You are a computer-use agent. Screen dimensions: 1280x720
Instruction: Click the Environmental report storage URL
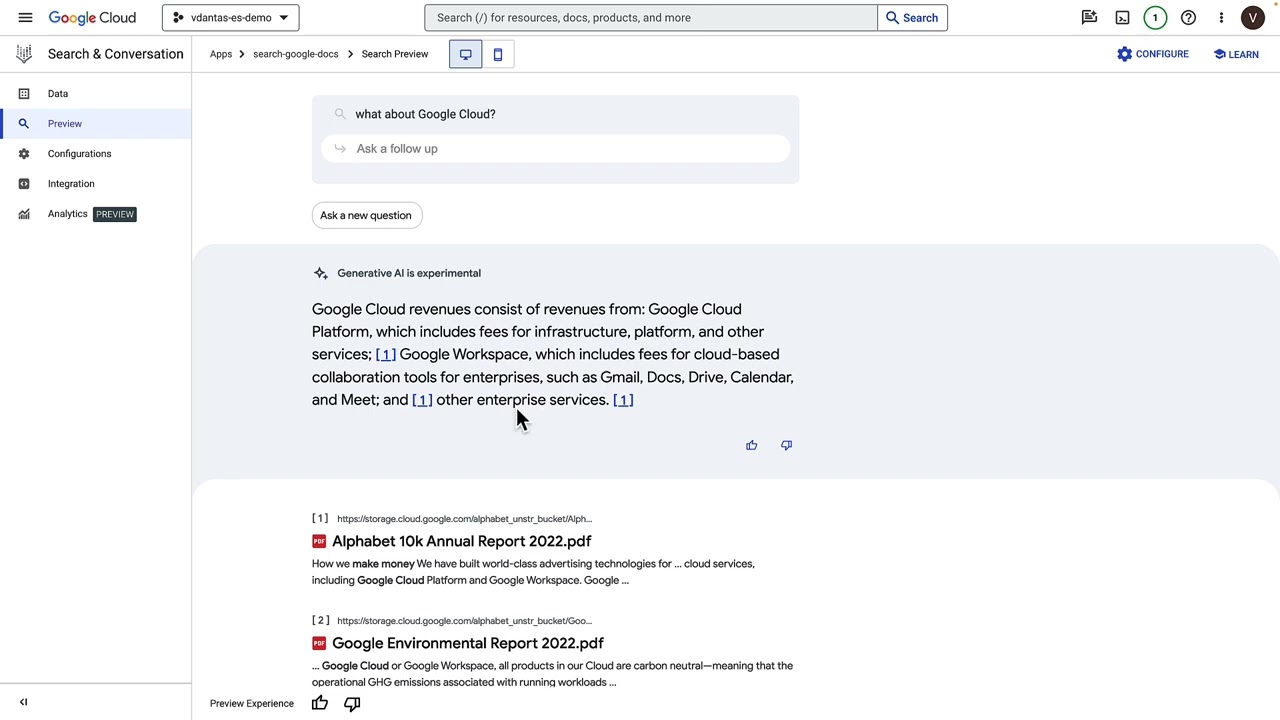(x=464, y=621)
